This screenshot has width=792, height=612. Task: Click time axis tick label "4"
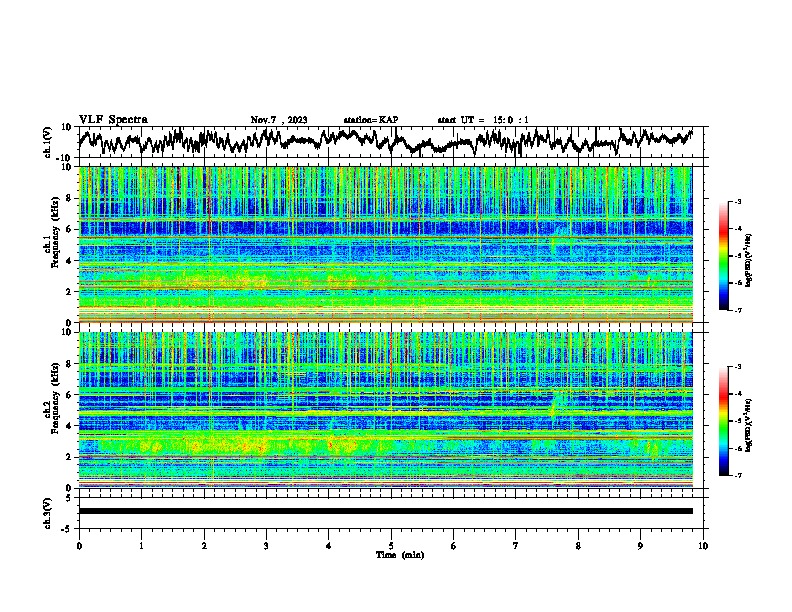[x=329, y=546]
